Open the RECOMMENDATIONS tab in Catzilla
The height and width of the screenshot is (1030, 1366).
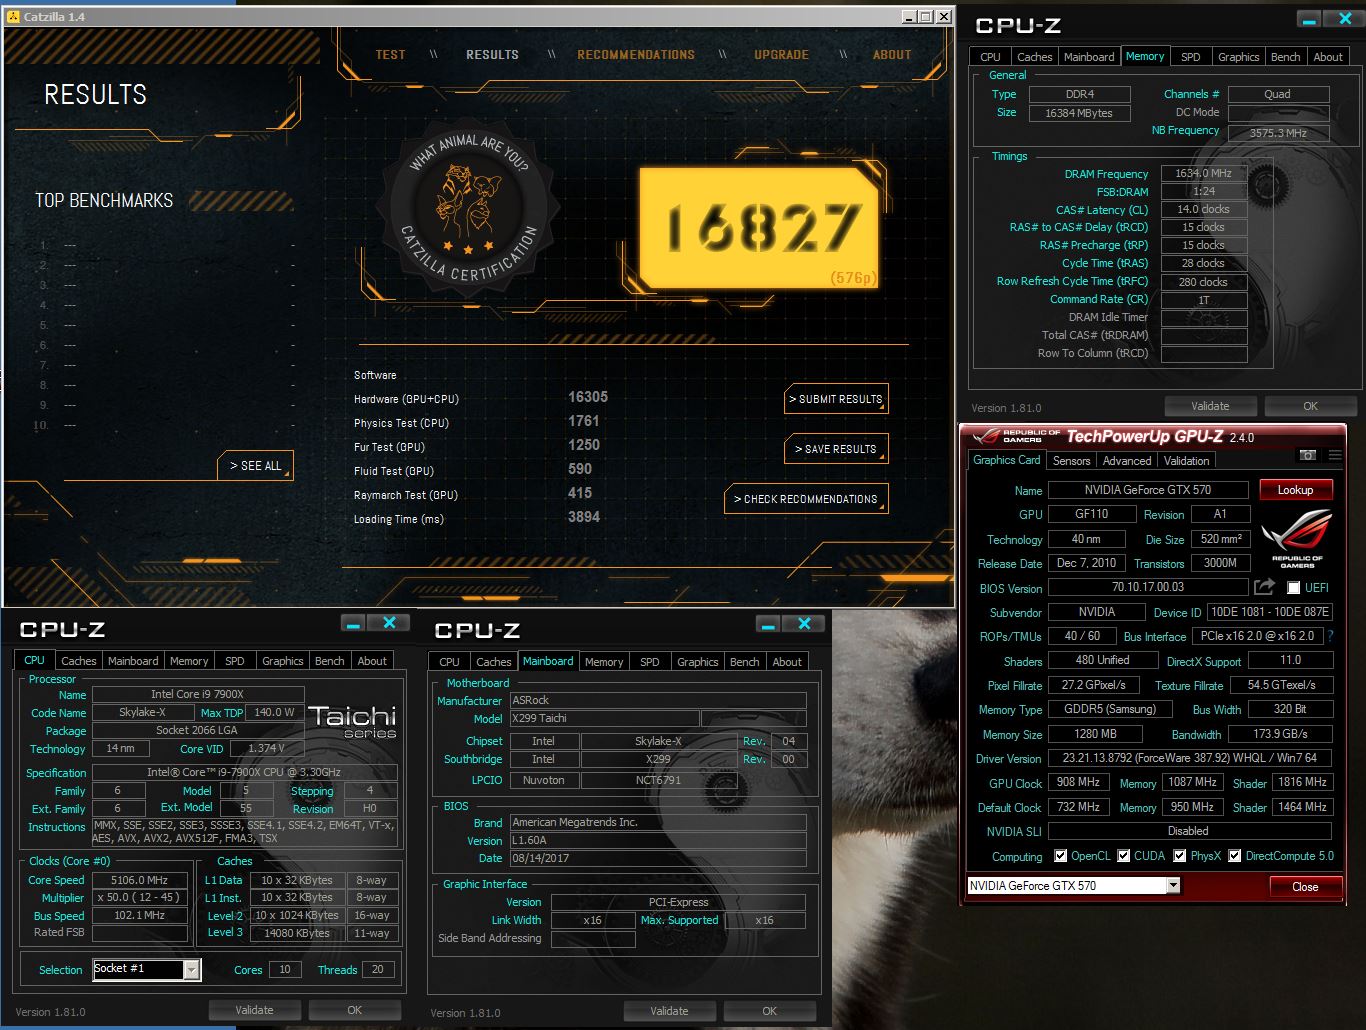[636, 55]
